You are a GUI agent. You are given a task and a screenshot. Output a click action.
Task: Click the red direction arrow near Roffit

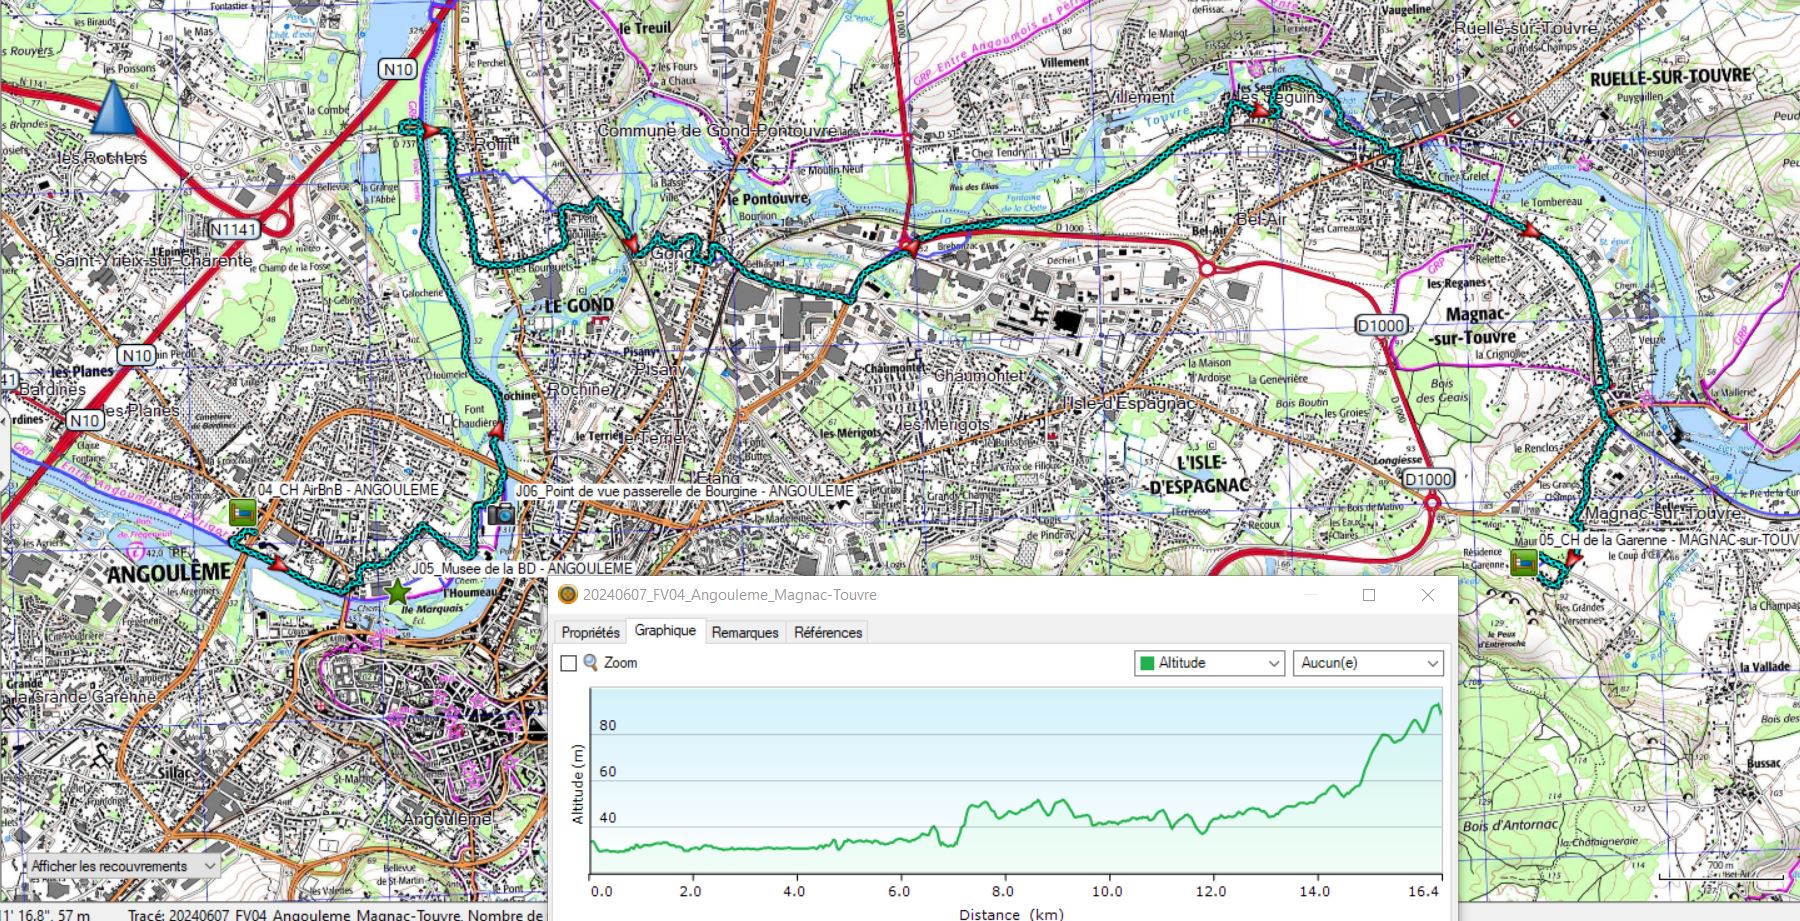pos(431,131)
